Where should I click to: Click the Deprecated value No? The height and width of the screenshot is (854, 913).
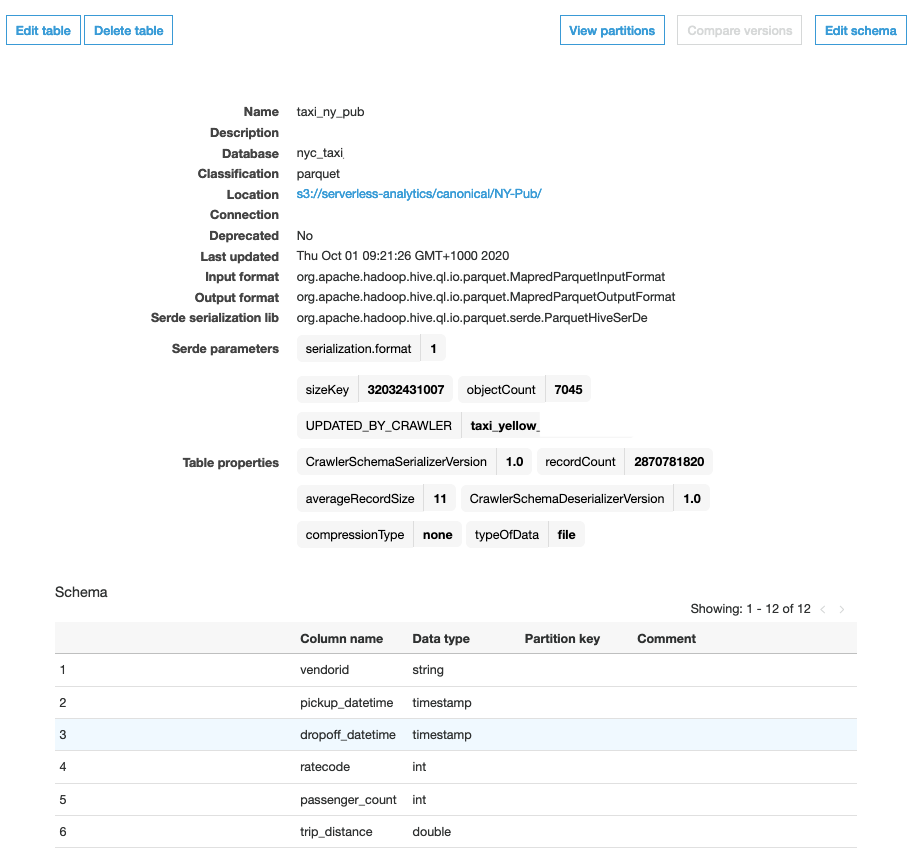pyautogui.click(x=305, y=236)
